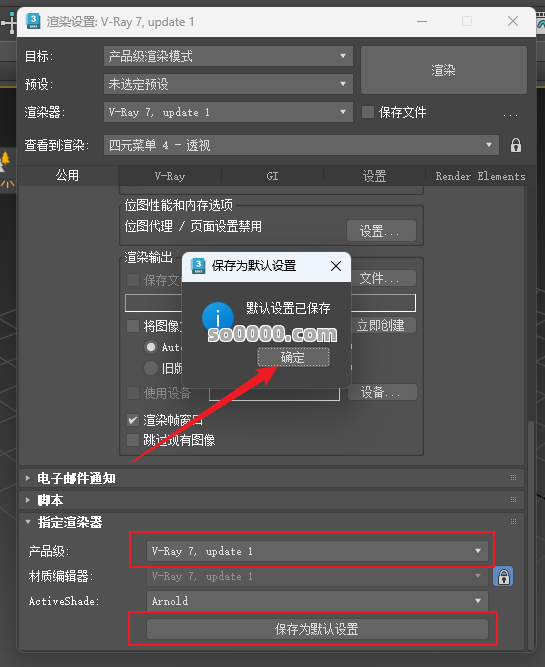Collapse the 指定渲染器 rollout
The width and height of the screenshot is (545, 667).
[x=271, y=522]
